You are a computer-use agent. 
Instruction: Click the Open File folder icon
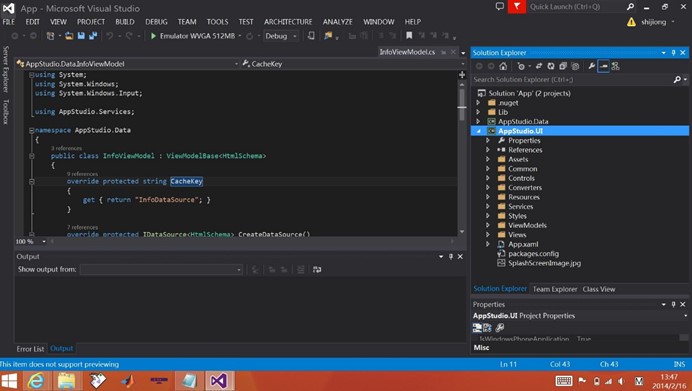pyautogui.click(x=69, y=36)
